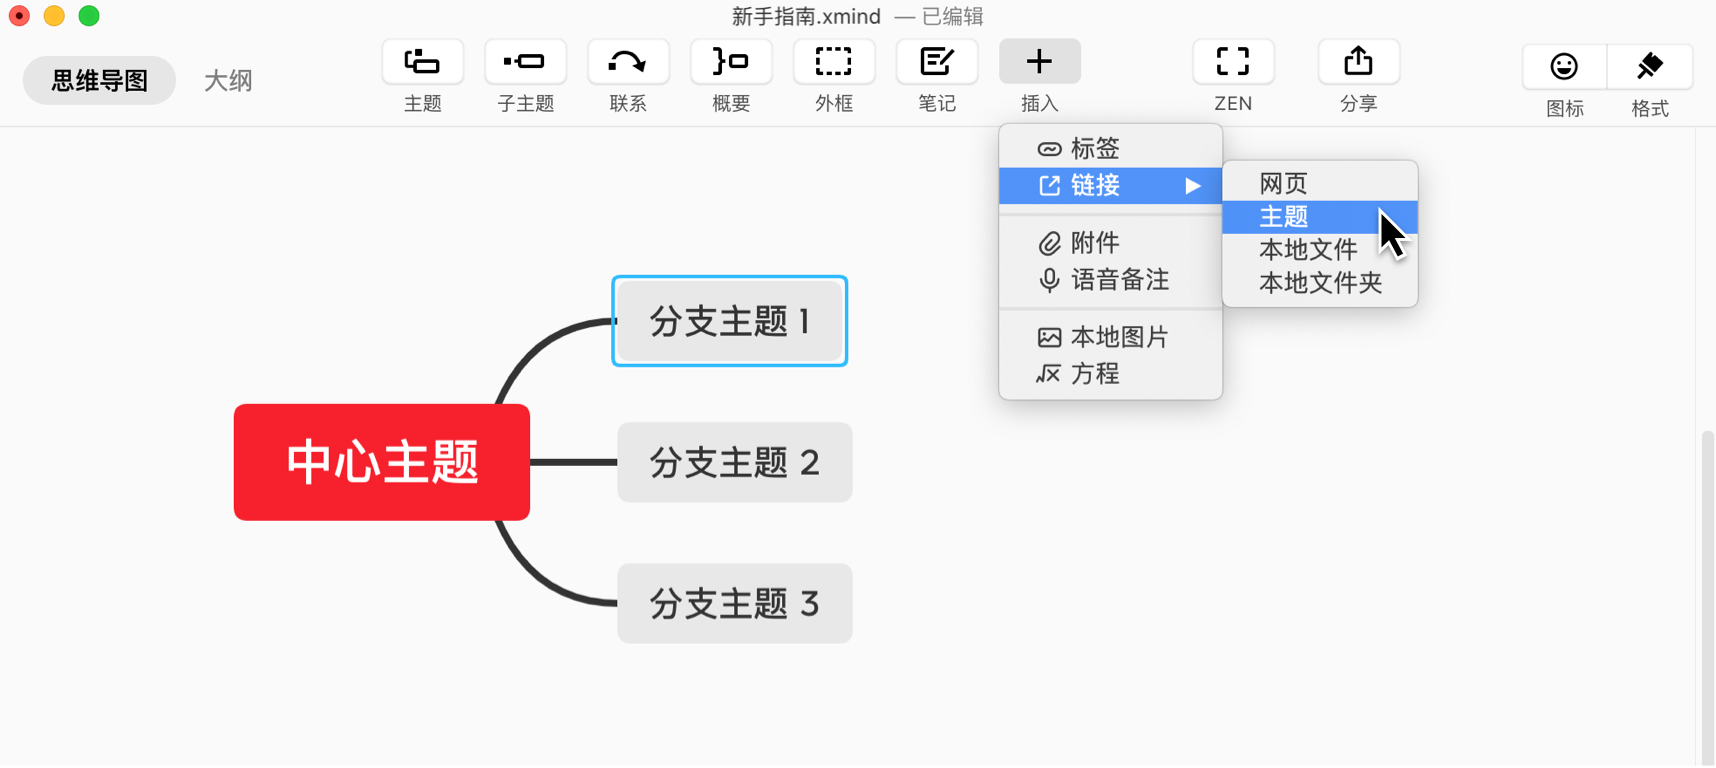The image size is (1716, 768).
Task: Collapse the Insert (插入) dropdown
Action: 1039,63
